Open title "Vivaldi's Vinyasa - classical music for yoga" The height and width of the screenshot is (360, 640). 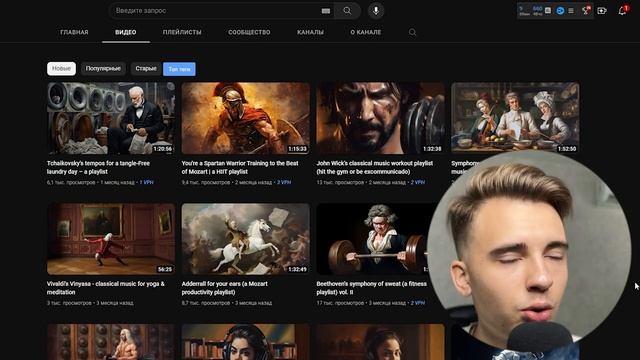[x=106, y=288]
